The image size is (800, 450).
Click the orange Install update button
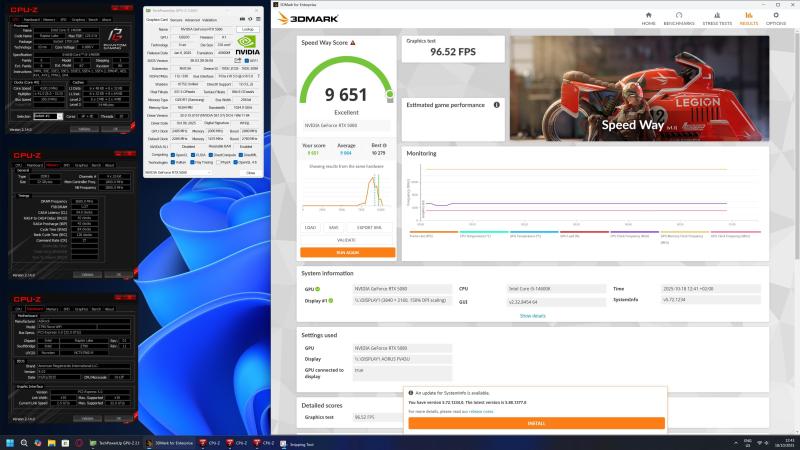(536, 423)
